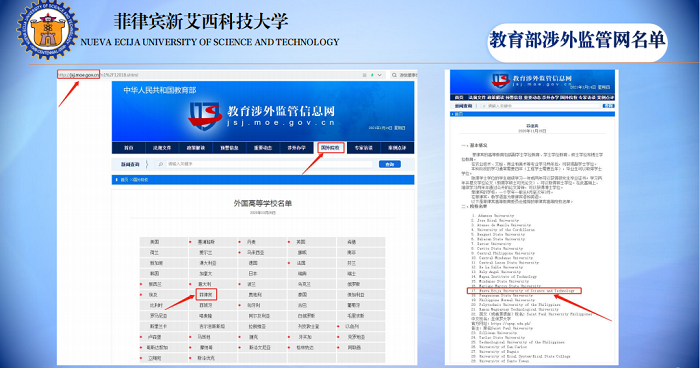Click the jsj.moe.gov.cn address bar URL
This screenshot has width=700, height=368.
tap(84, 75)
